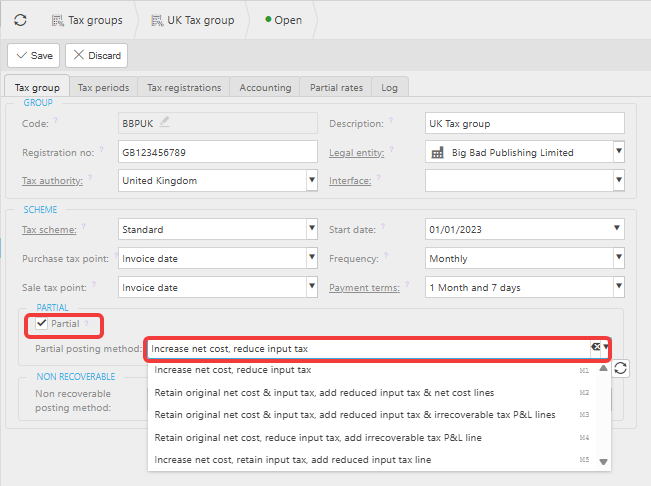Untick the Partial checkbox
651x486 pixels.
click(42, 323)
